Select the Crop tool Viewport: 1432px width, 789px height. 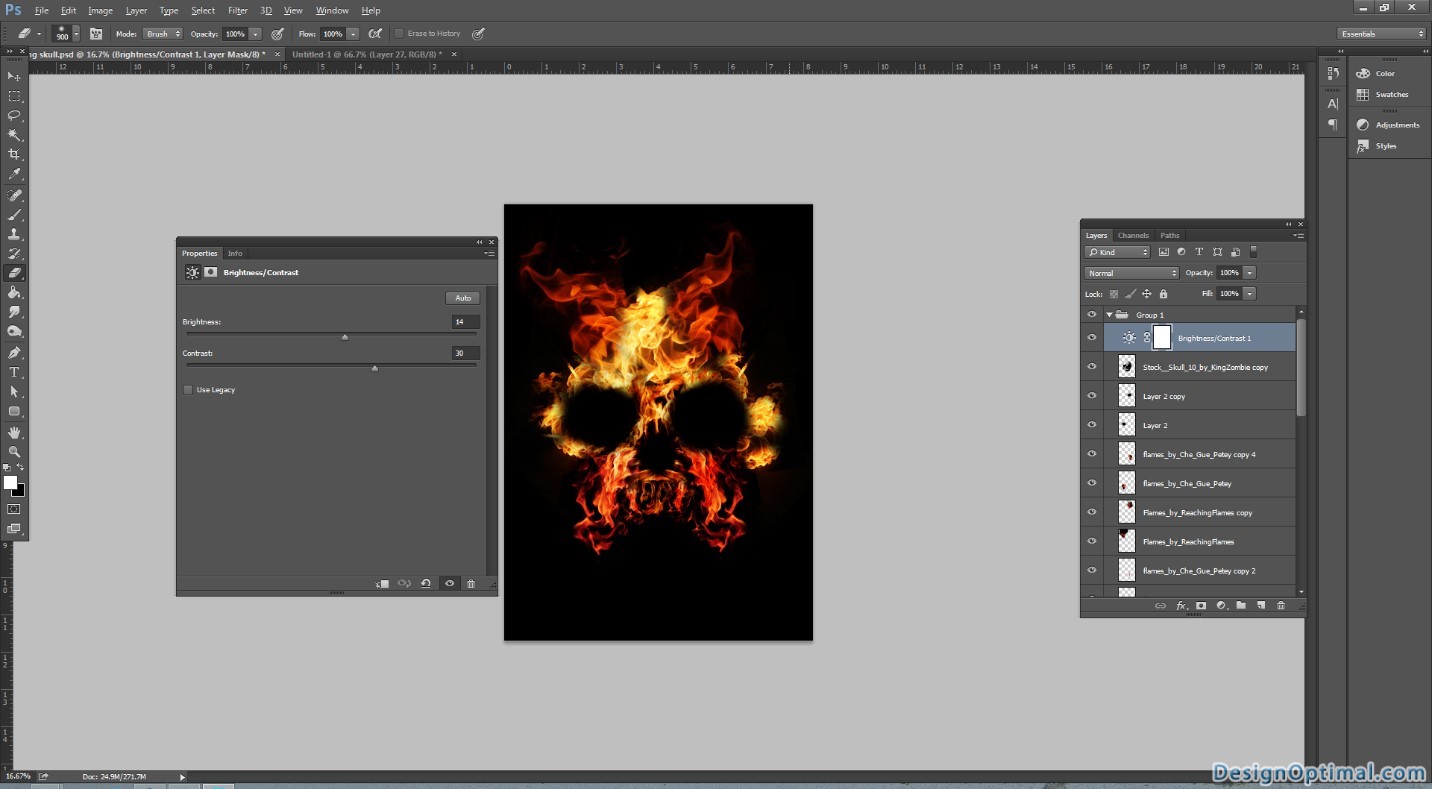(x=14, y=155)
